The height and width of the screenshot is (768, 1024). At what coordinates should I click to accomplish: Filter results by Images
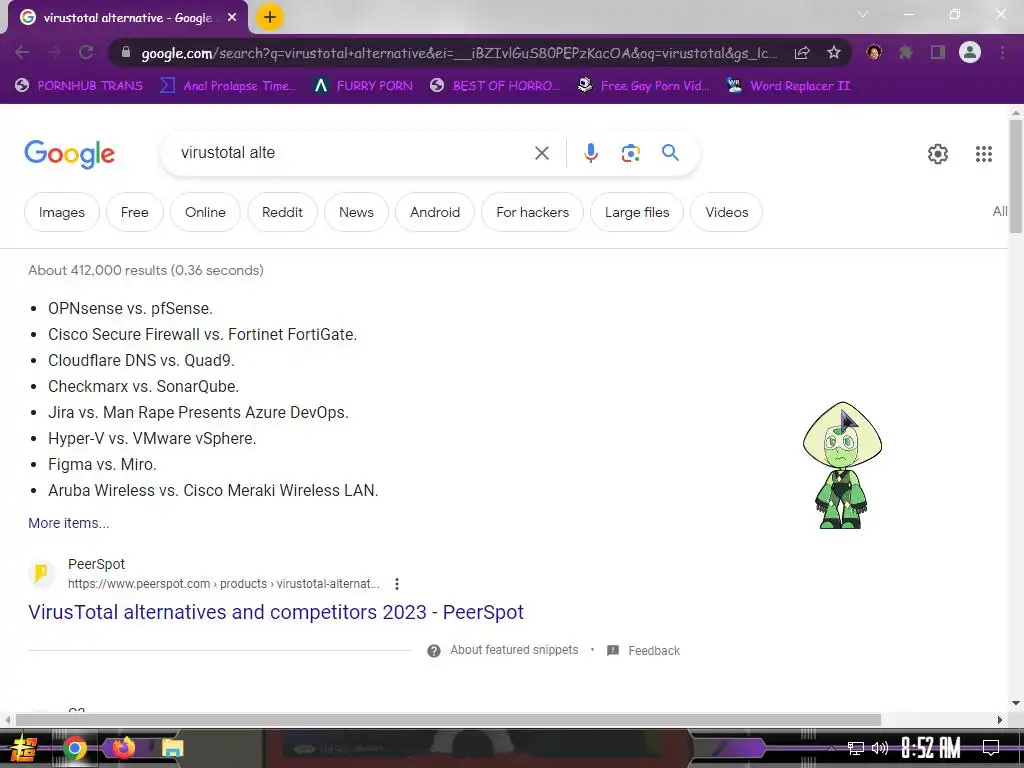pos(61,212)
